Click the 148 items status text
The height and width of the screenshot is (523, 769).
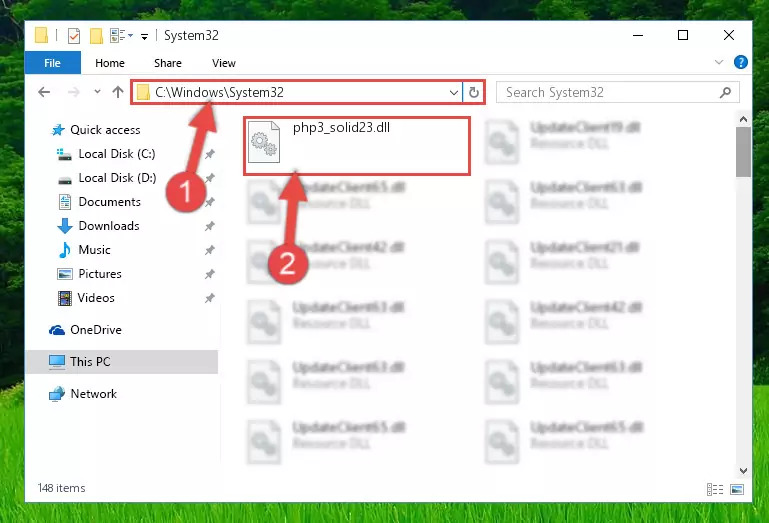pos(61,488)
